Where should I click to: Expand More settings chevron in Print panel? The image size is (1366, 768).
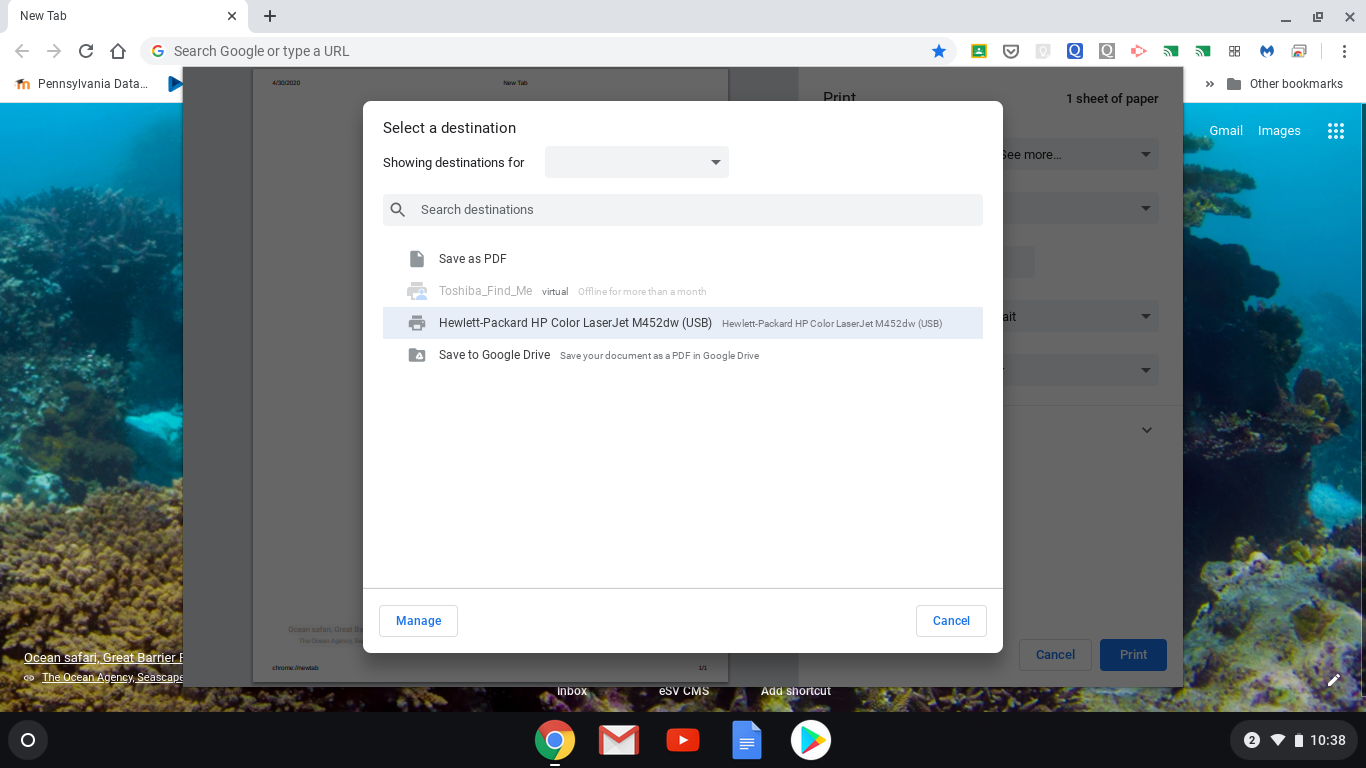1147,430
